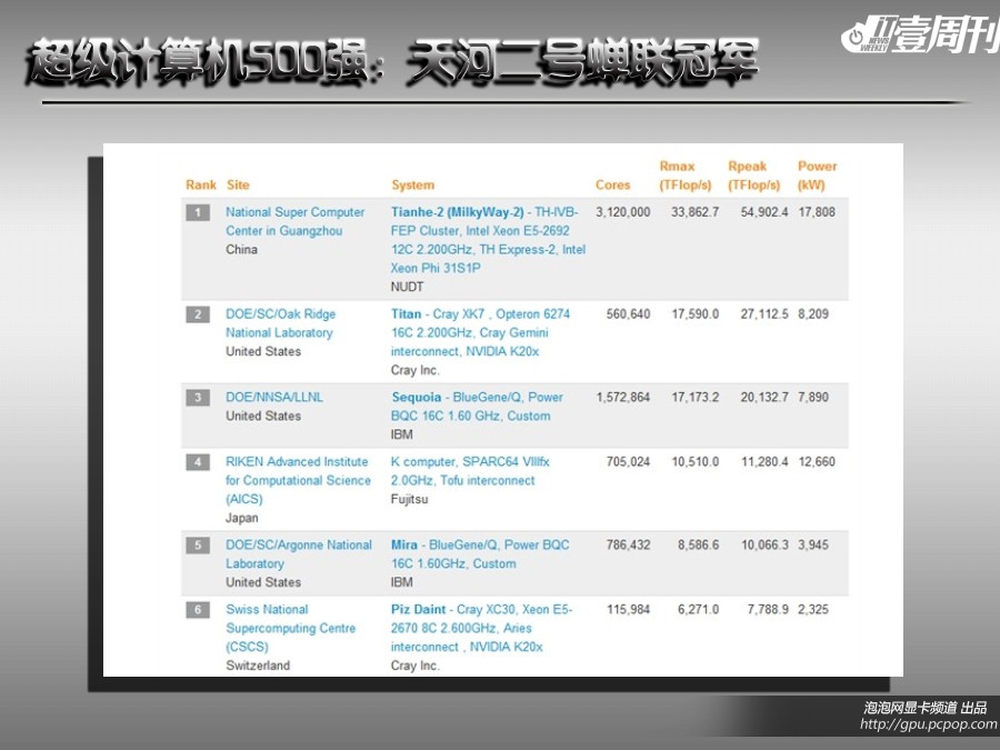Screen dimensions: 1000x750
Task: Click the Rmax value 6,271.0
Action: tap(698, 610)
